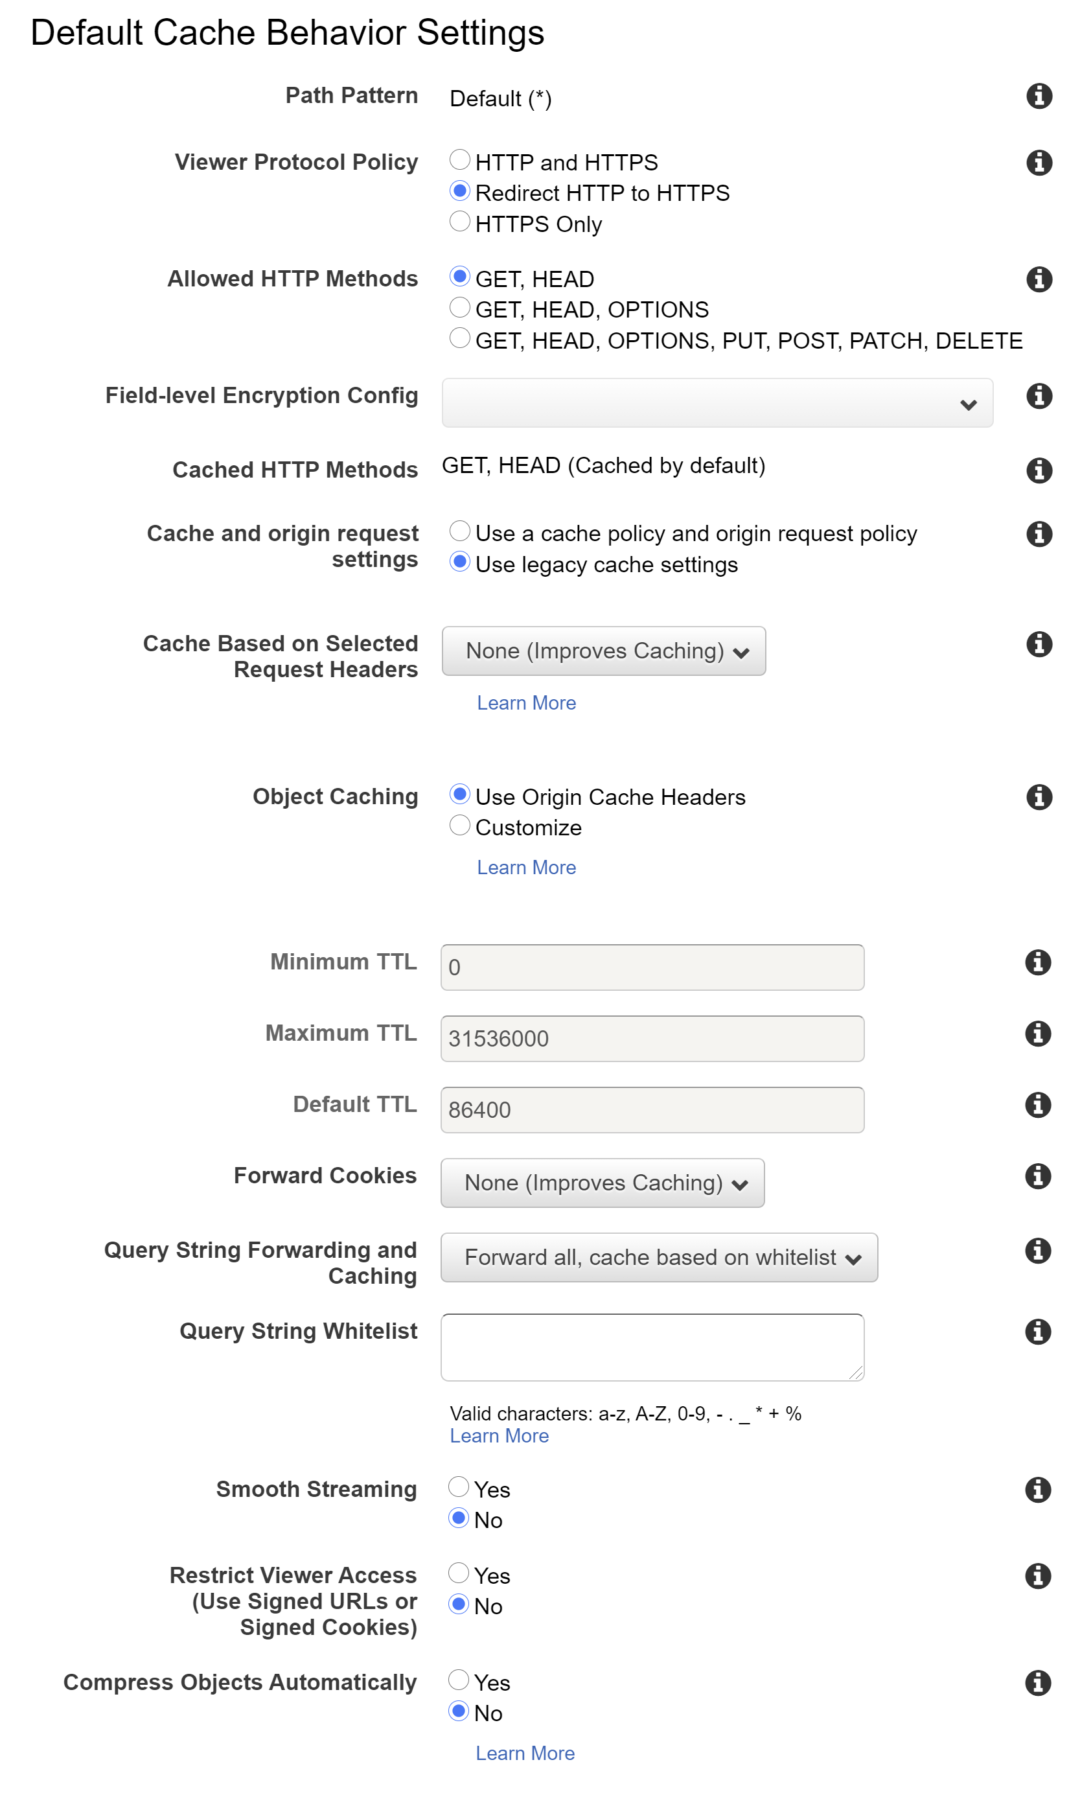Open the Cache Based on Selected Request Headers dropdown
The height and width of the screenshot is (1795, 1080).
pyautogui.click(x=603, y=650)
